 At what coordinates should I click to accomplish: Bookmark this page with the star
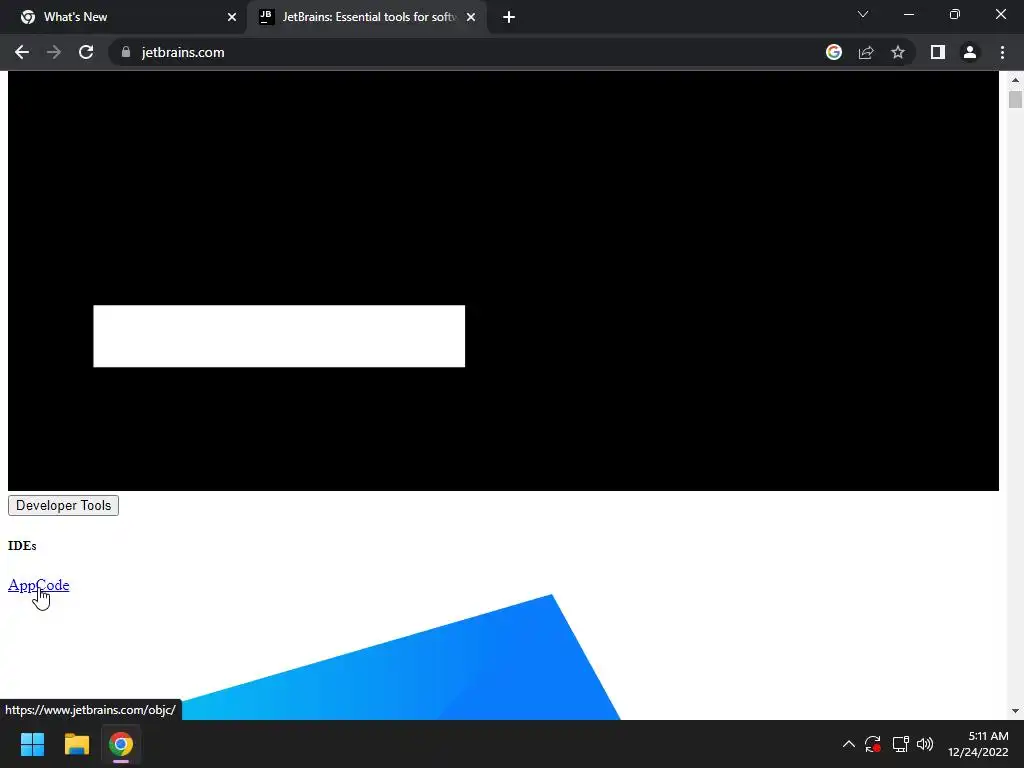[x=898, y=52]
